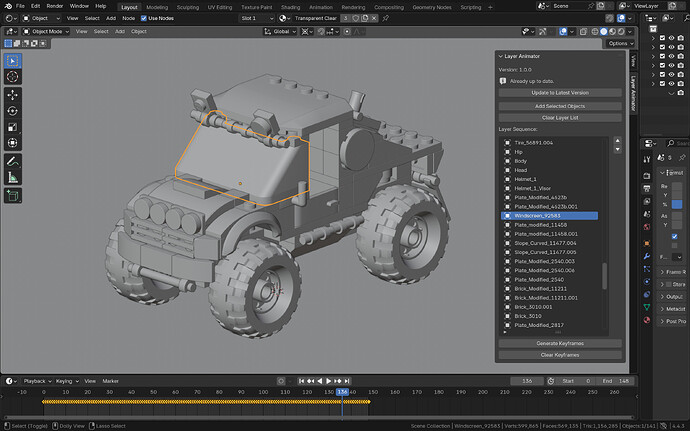Screen dimensions: 690x431
Task: Select the Add Cube tool
Action: [x=13, y=195]
